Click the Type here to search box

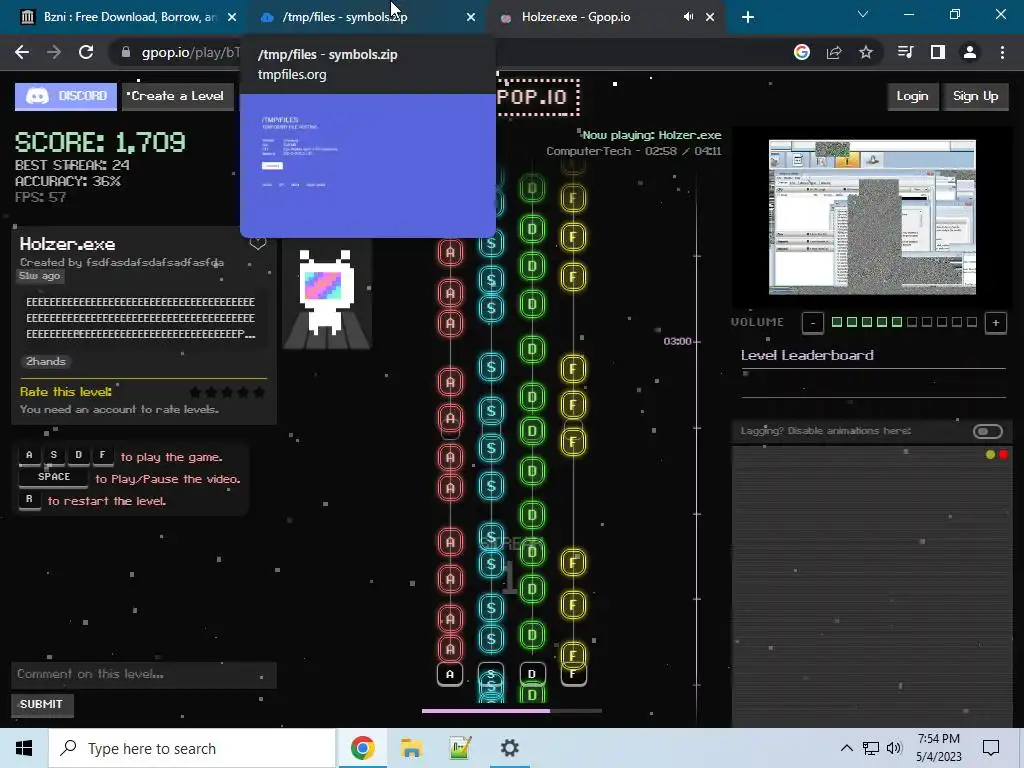coord(192,748)
